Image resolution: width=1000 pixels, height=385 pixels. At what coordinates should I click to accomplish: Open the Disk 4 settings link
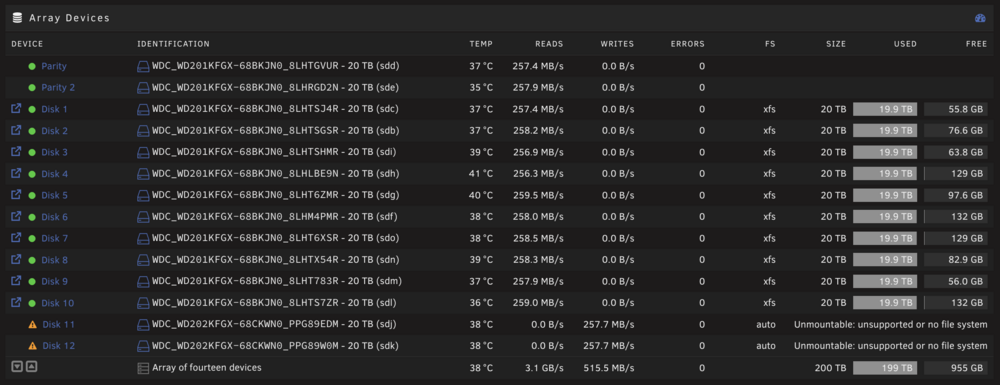(55, 173)
